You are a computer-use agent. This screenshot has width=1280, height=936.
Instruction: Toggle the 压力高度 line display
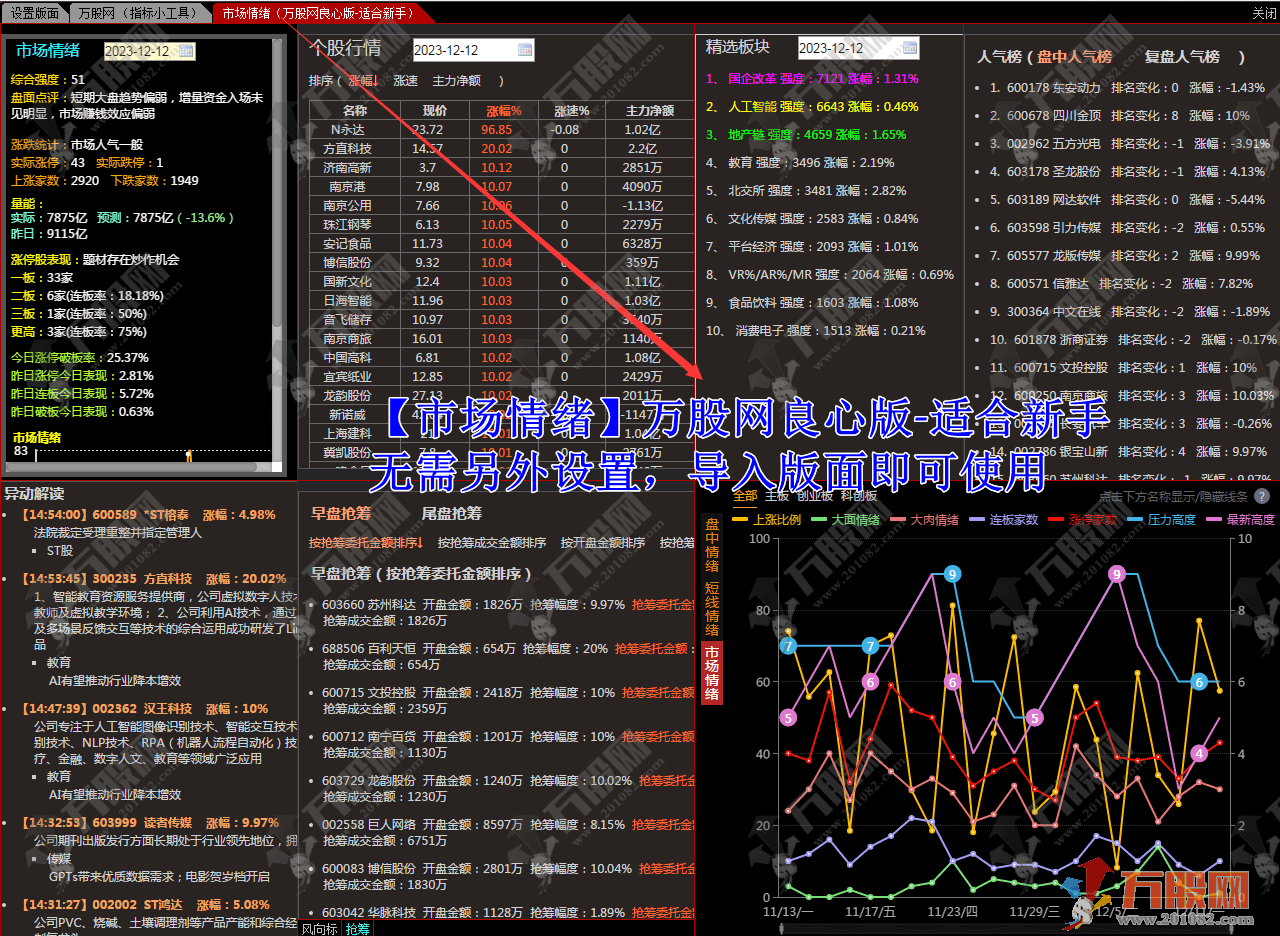click(x=1170, y=520)
